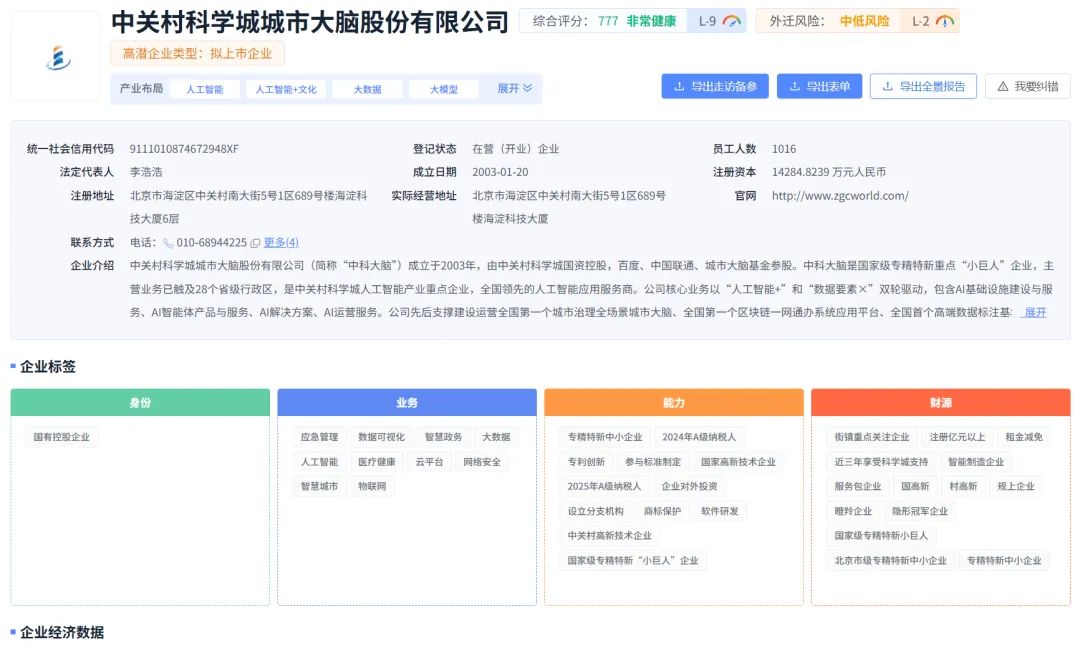
Task: Open the 能力 tag category header
Action: [674, 403]
